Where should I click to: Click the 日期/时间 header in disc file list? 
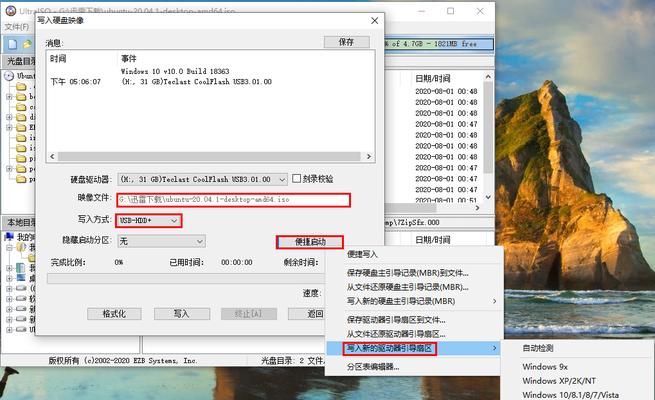click(433, 78)
